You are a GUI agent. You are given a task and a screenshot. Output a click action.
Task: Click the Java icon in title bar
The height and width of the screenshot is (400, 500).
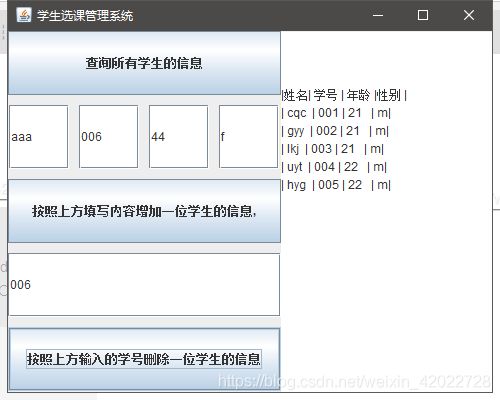[24, 15]
